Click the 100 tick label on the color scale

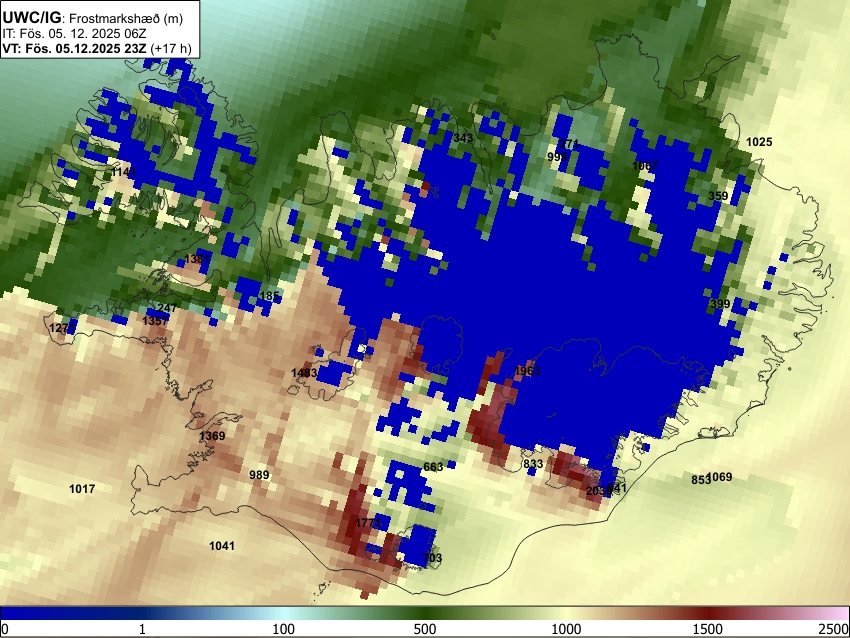pos(283,629)
